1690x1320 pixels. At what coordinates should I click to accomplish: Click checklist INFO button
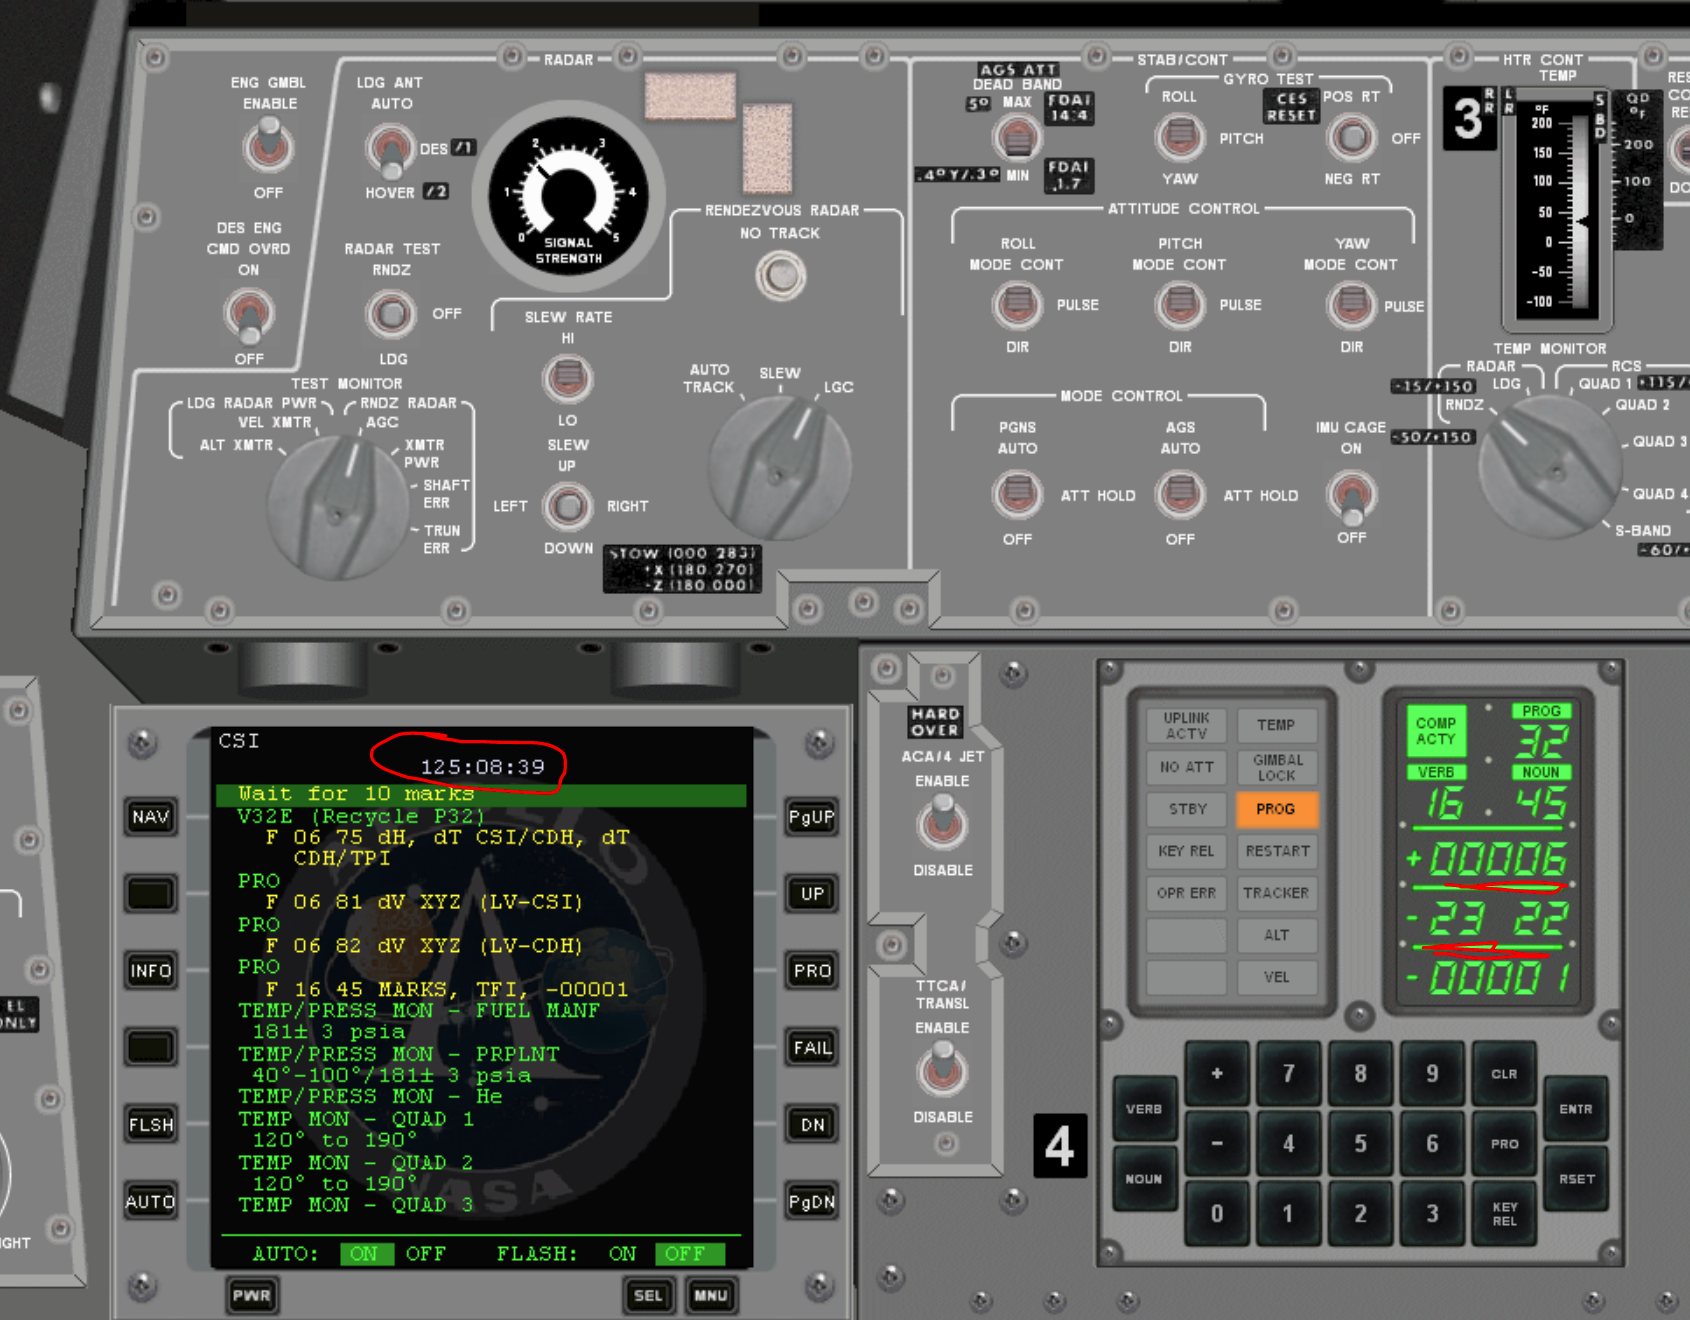[x=151, y=971]
